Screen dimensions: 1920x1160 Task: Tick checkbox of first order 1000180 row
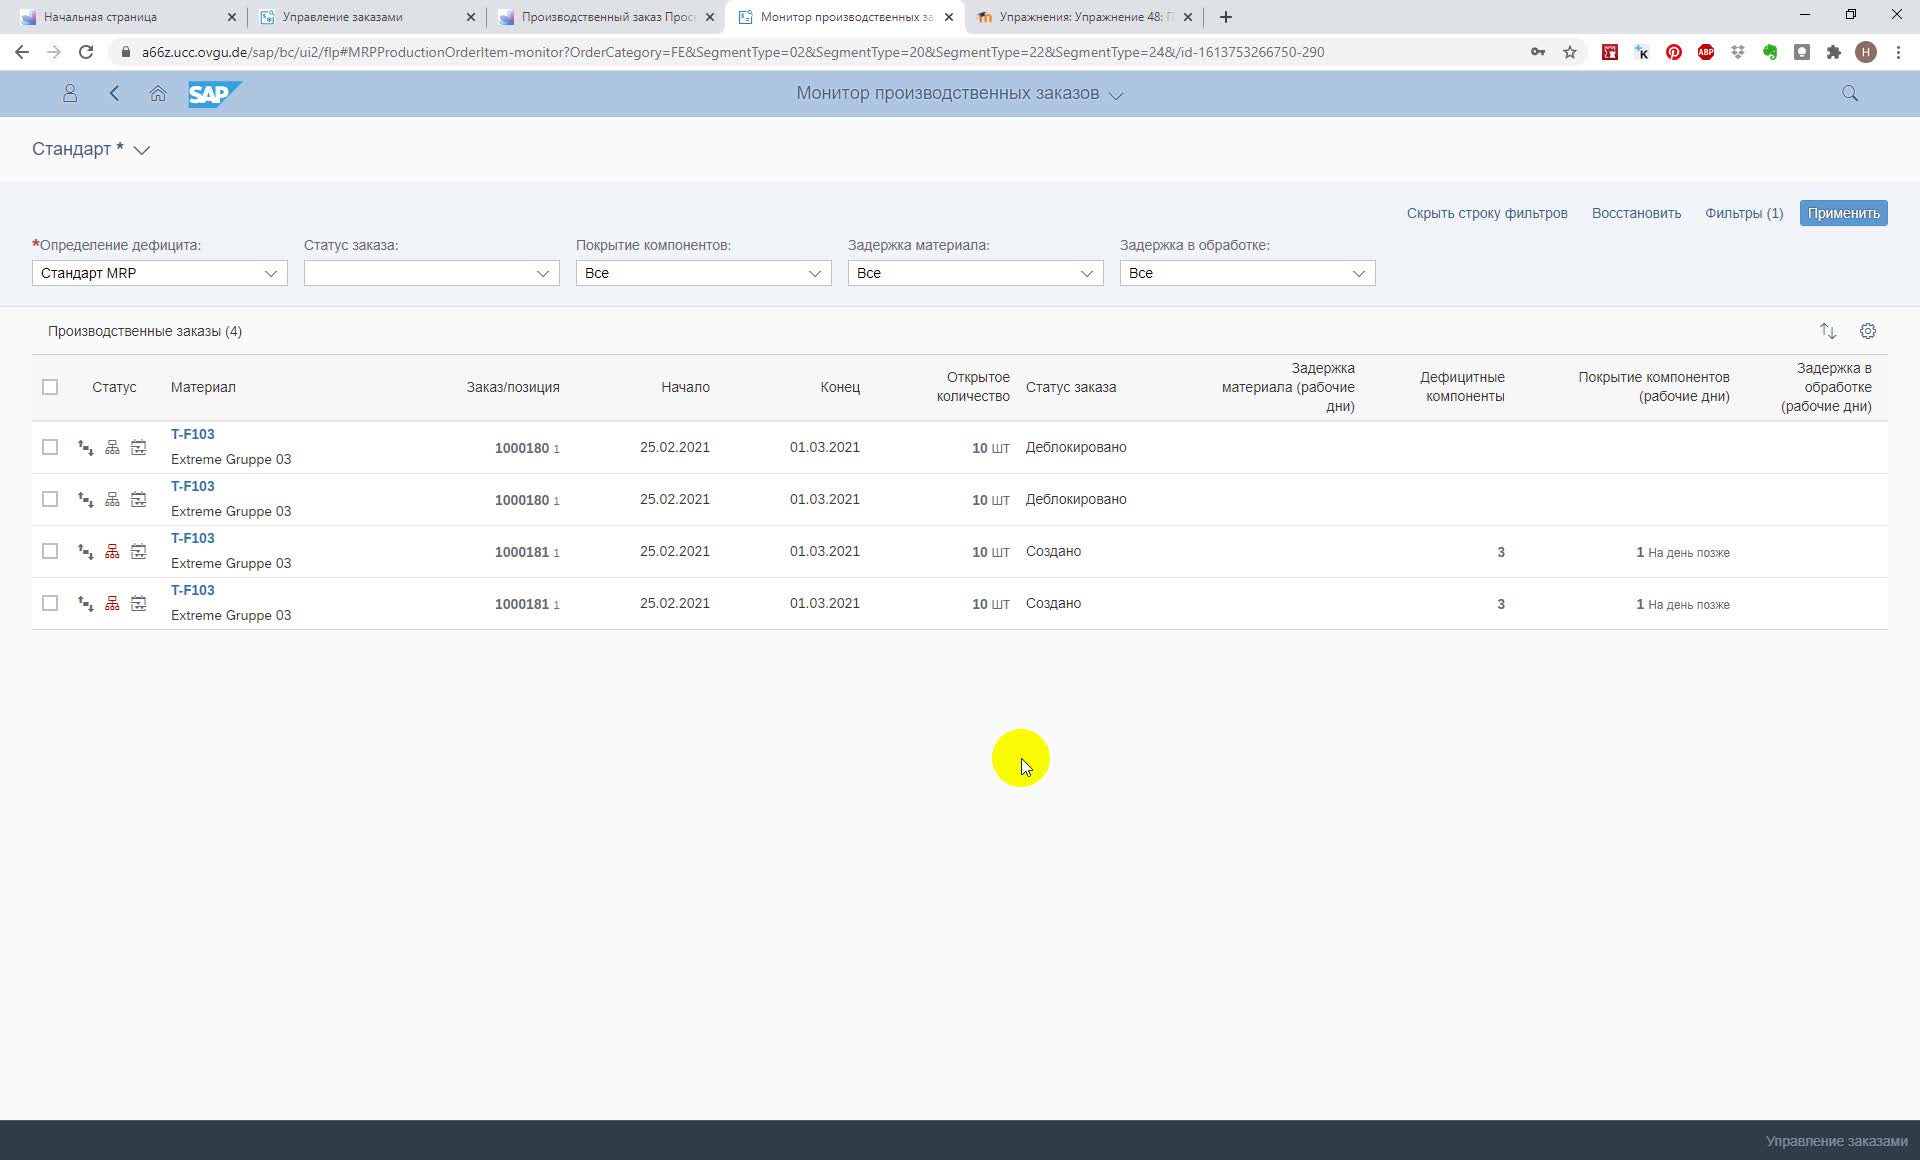pyautogui.click(x=50, y=447)
